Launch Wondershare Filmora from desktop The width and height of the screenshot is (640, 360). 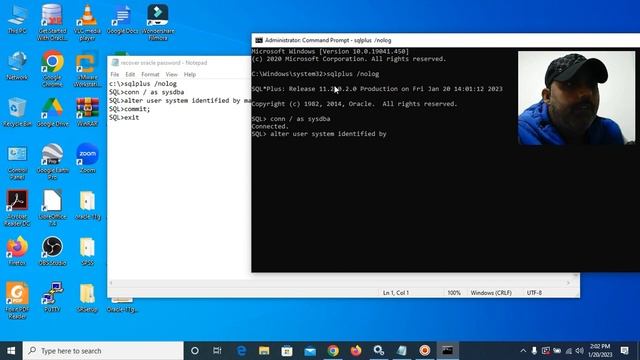[158, 22]
